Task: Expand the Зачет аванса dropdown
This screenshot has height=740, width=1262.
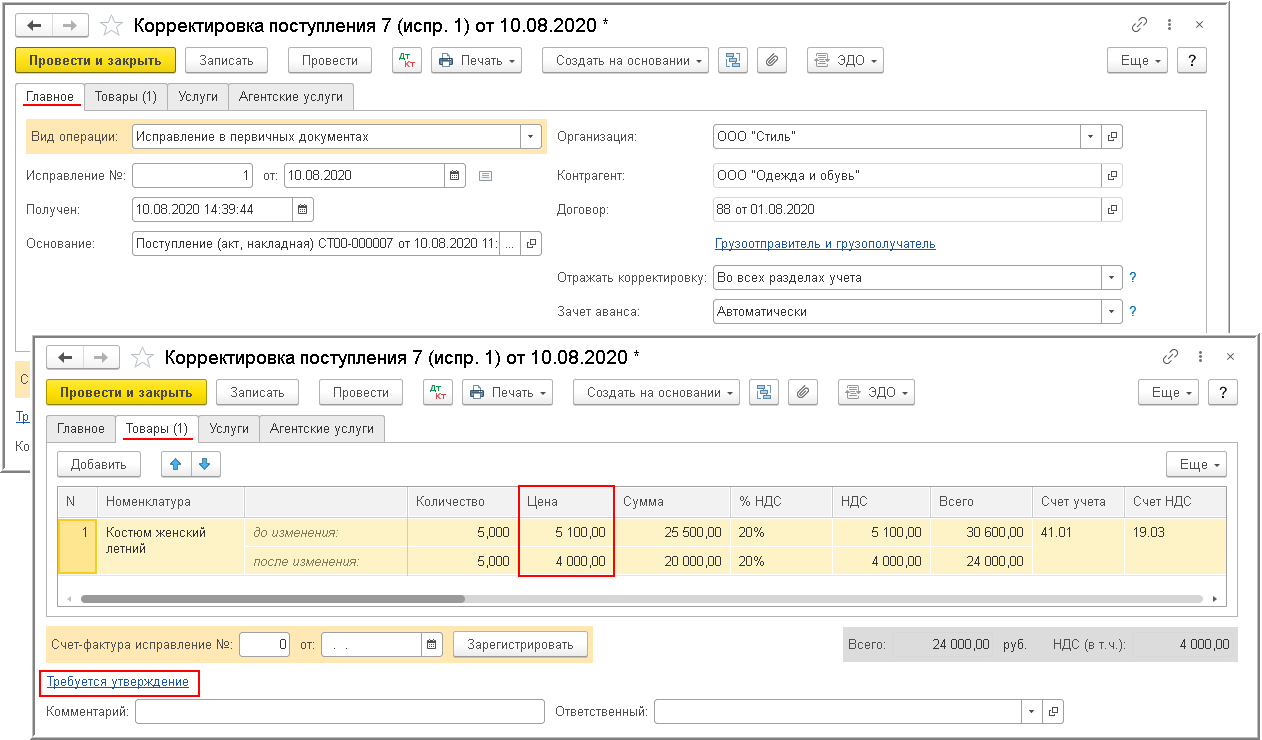Action: tap(1111, 311)
